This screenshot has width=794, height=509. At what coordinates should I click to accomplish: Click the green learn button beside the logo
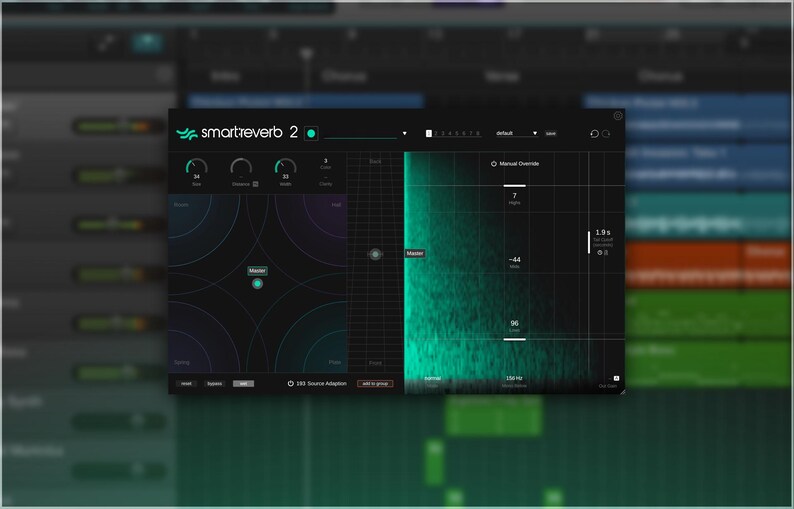[x=311, y=133]
